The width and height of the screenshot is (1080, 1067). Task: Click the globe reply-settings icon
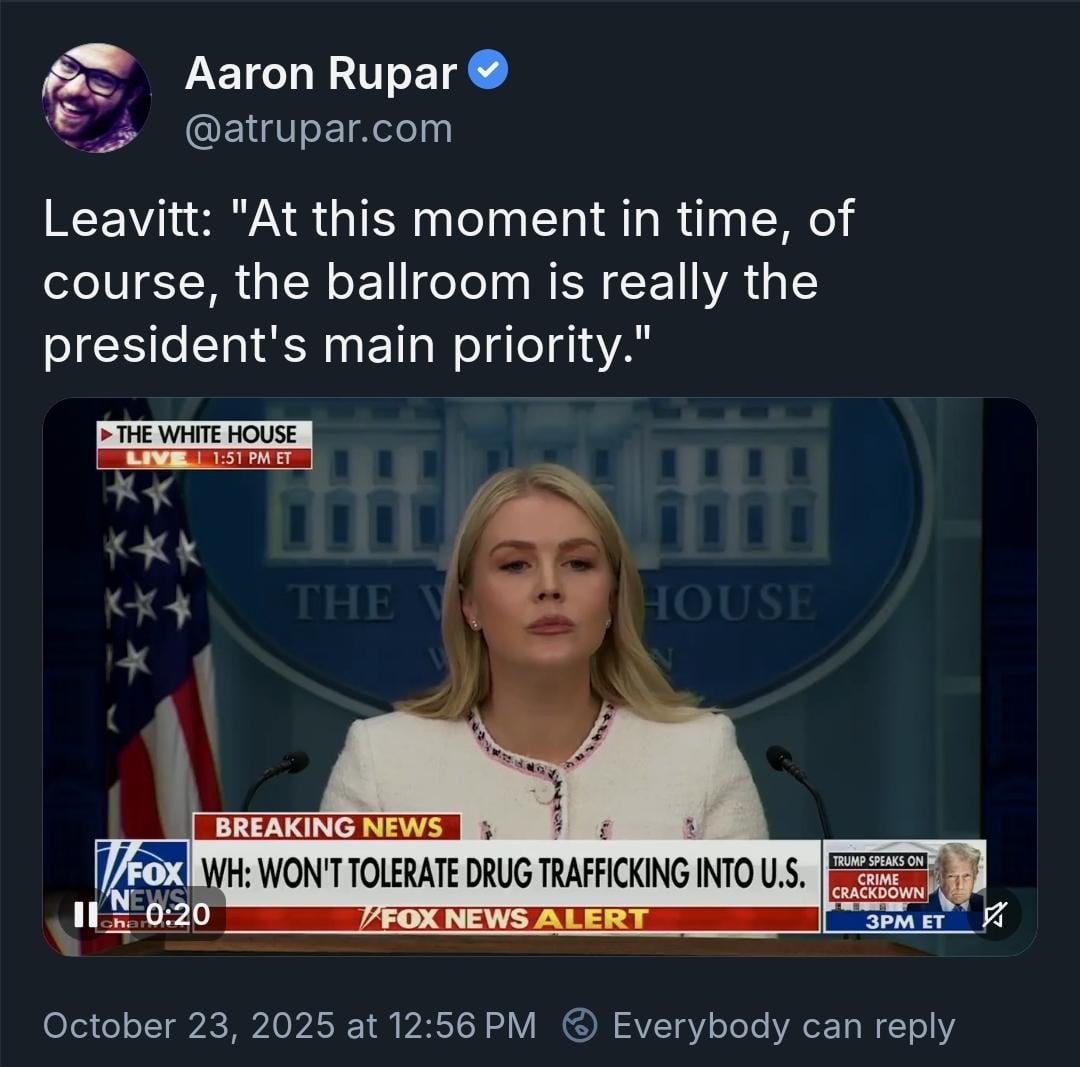[x=580, y=1026]
